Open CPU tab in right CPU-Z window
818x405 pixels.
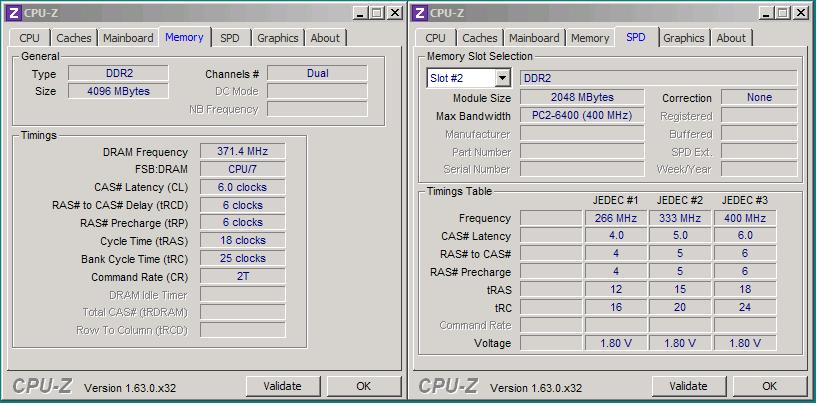[x=436, y=38]
